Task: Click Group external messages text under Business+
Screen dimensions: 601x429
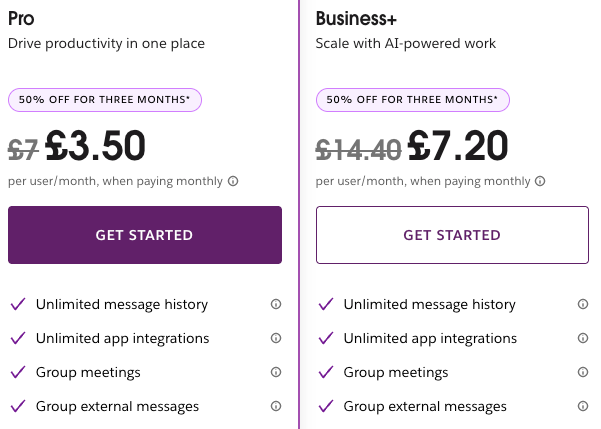Action: tap(425, 406)
